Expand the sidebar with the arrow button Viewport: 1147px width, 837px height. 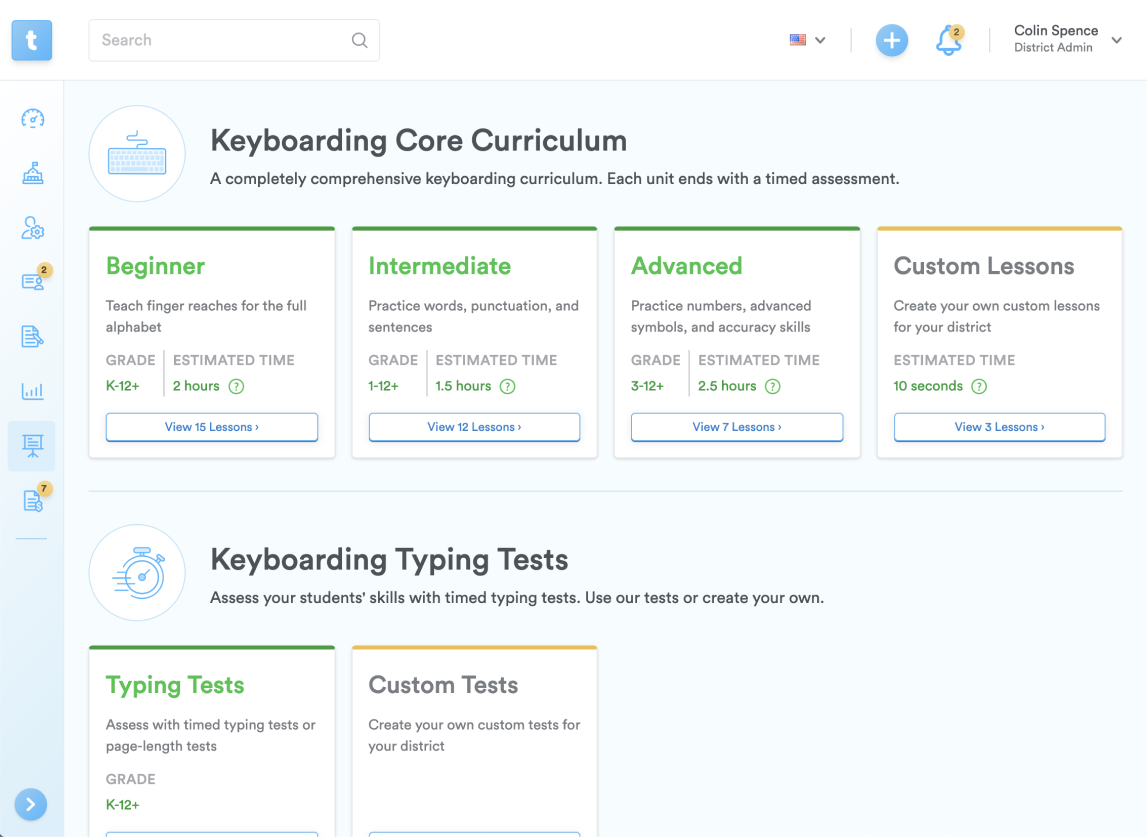(x=31, y=805)
